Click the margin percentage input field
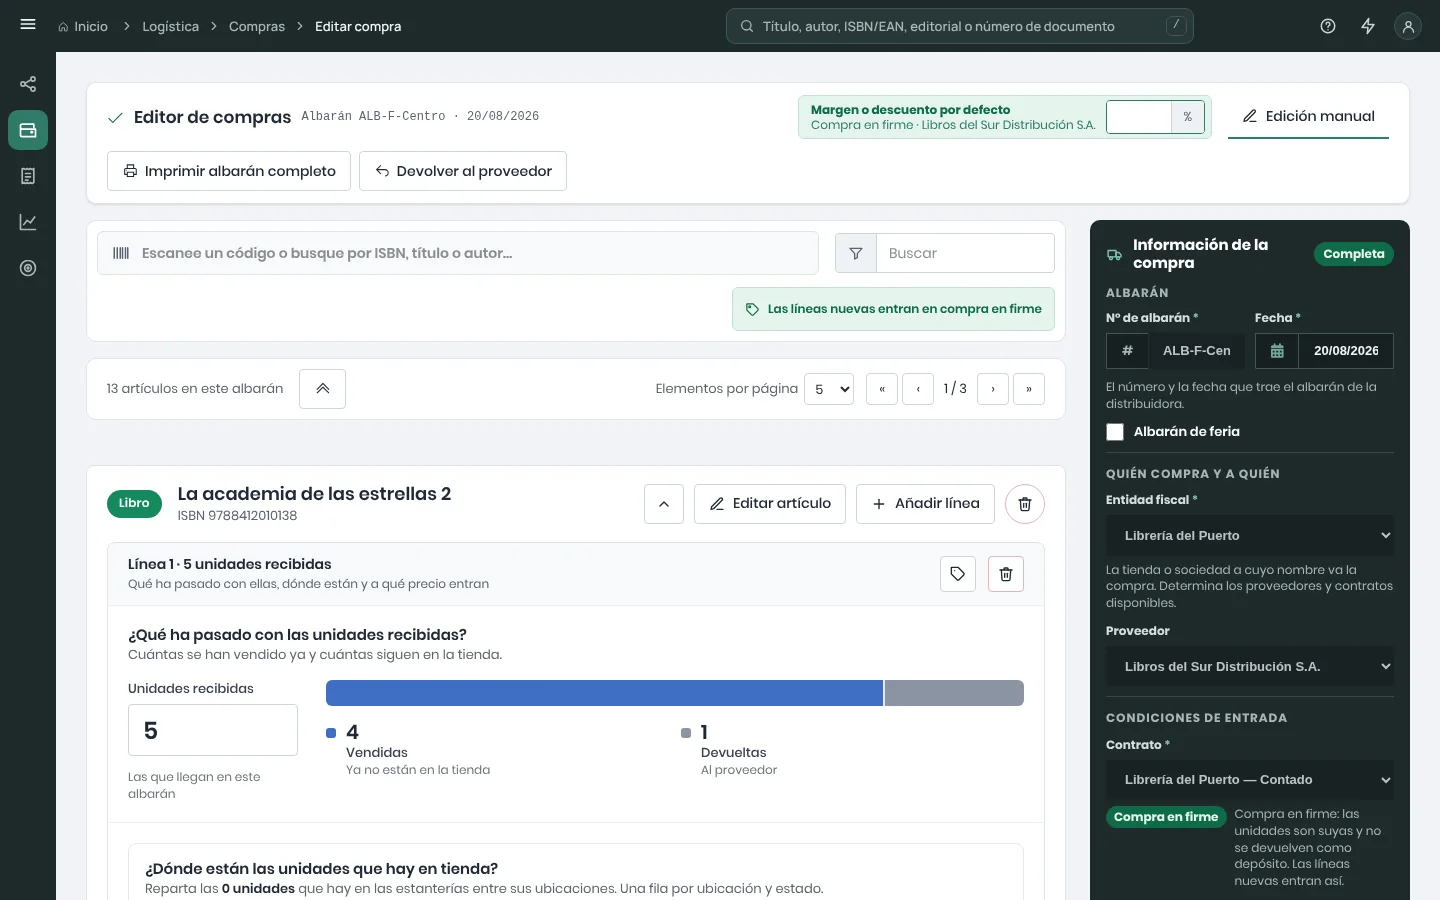1440x900 pixels. (1138, 117)
